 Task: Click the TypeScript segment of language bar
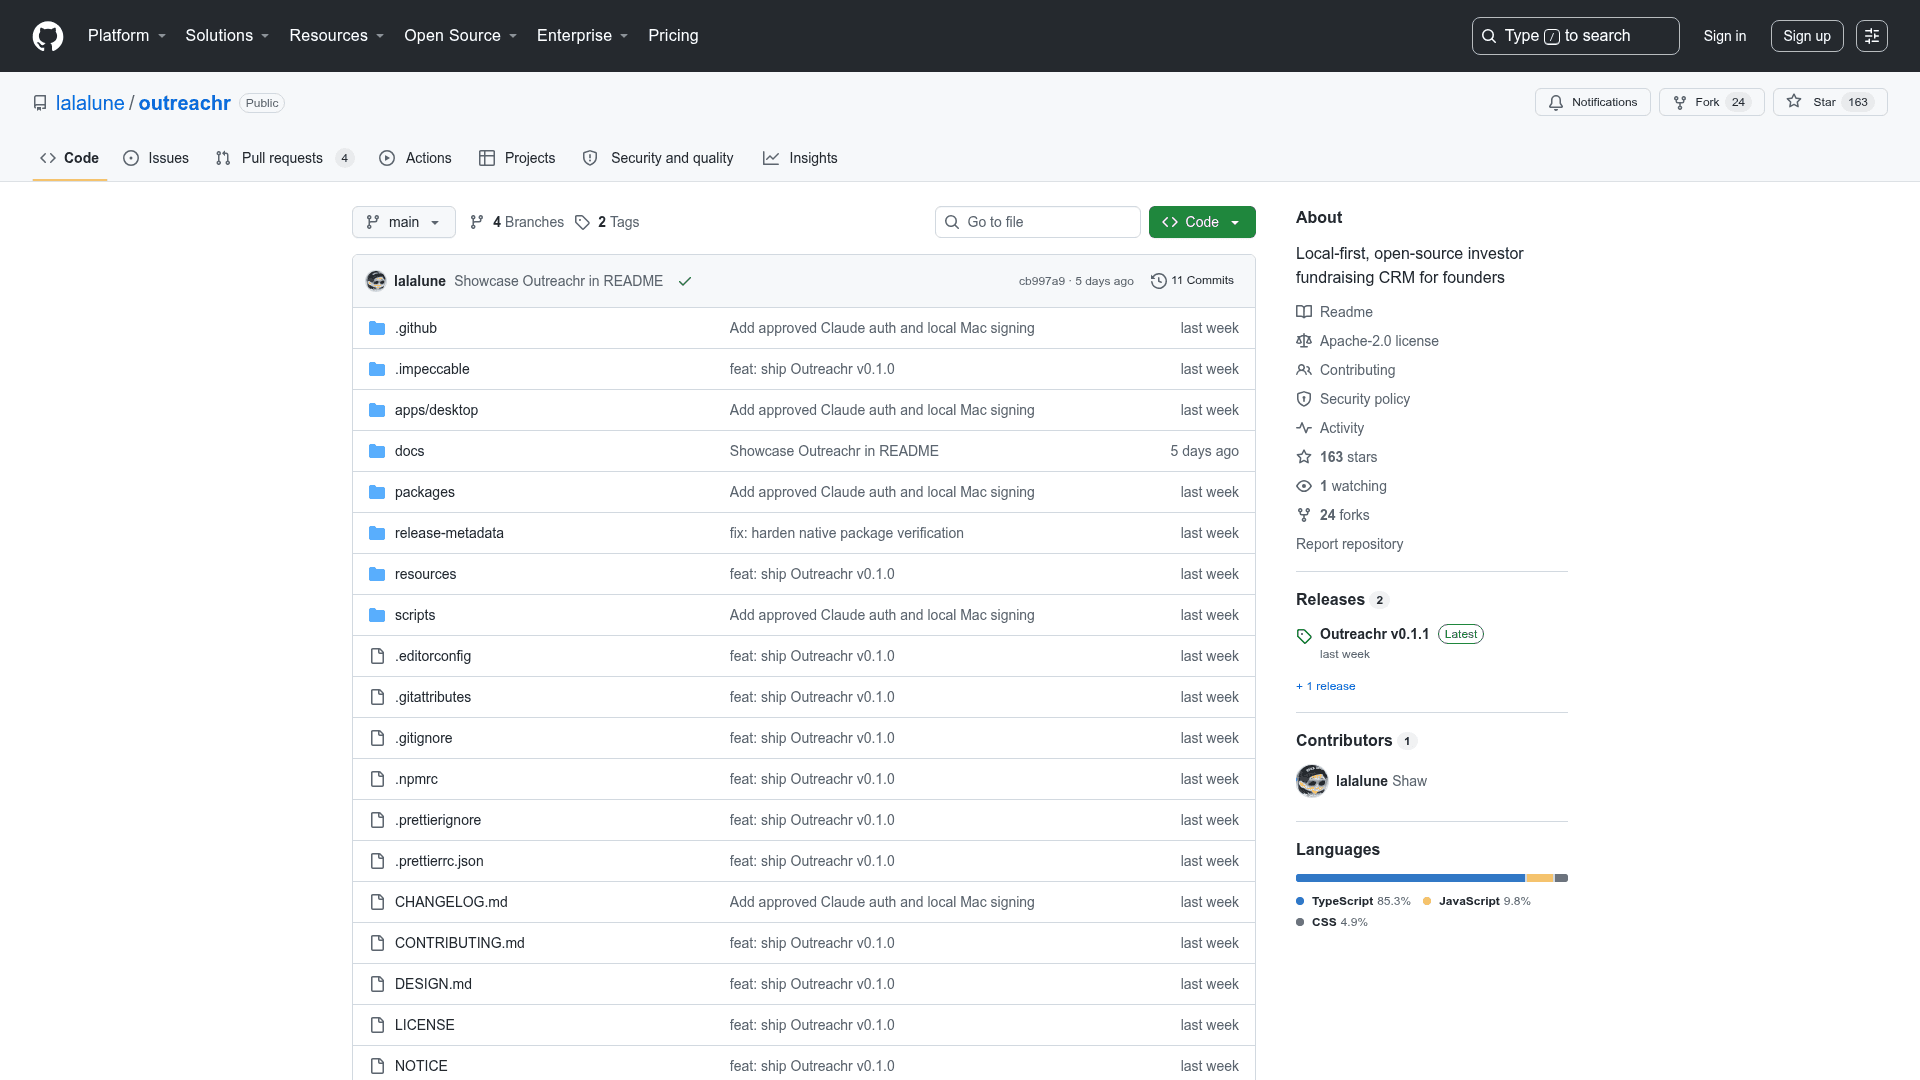coord(1410,878)
